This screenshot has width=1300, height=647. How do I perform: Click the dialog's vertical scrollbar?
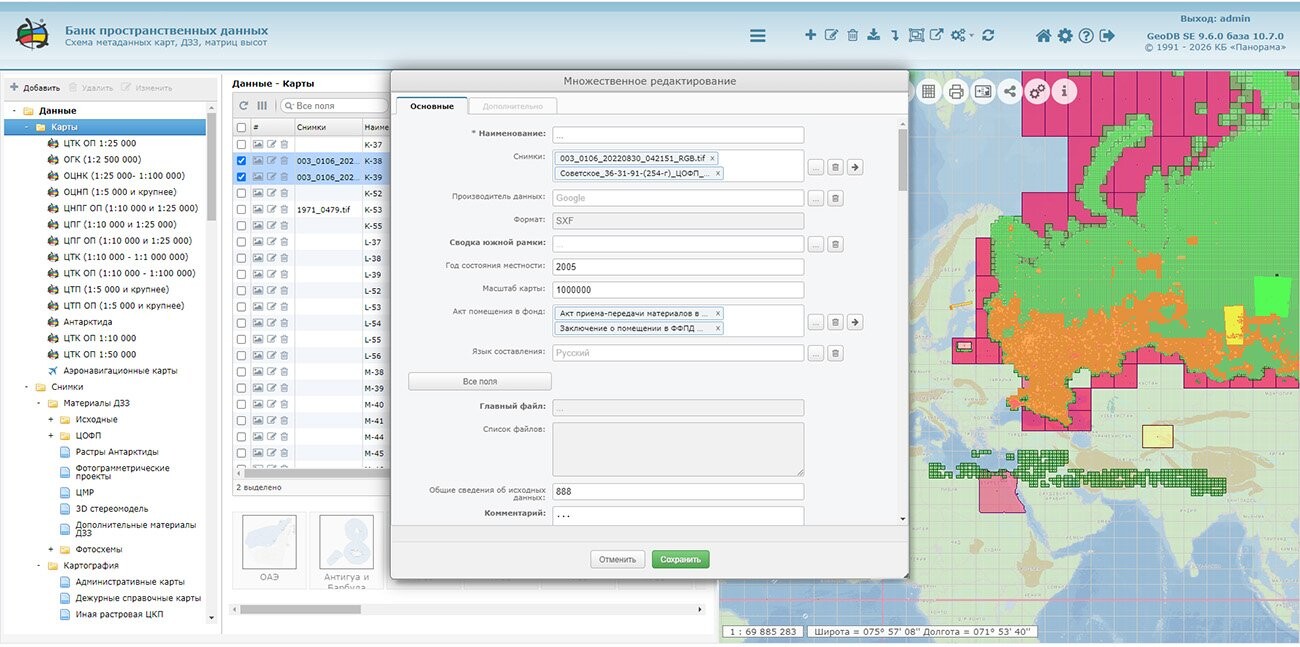(902, 160)
